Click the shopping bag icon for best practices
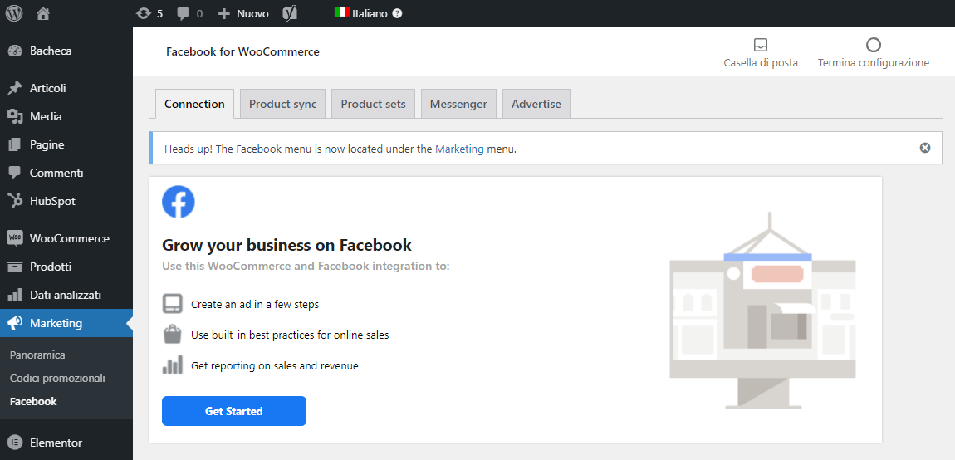The width and height of the screenshot is (955, 460). pyautogui.click(x=172, y=334)
